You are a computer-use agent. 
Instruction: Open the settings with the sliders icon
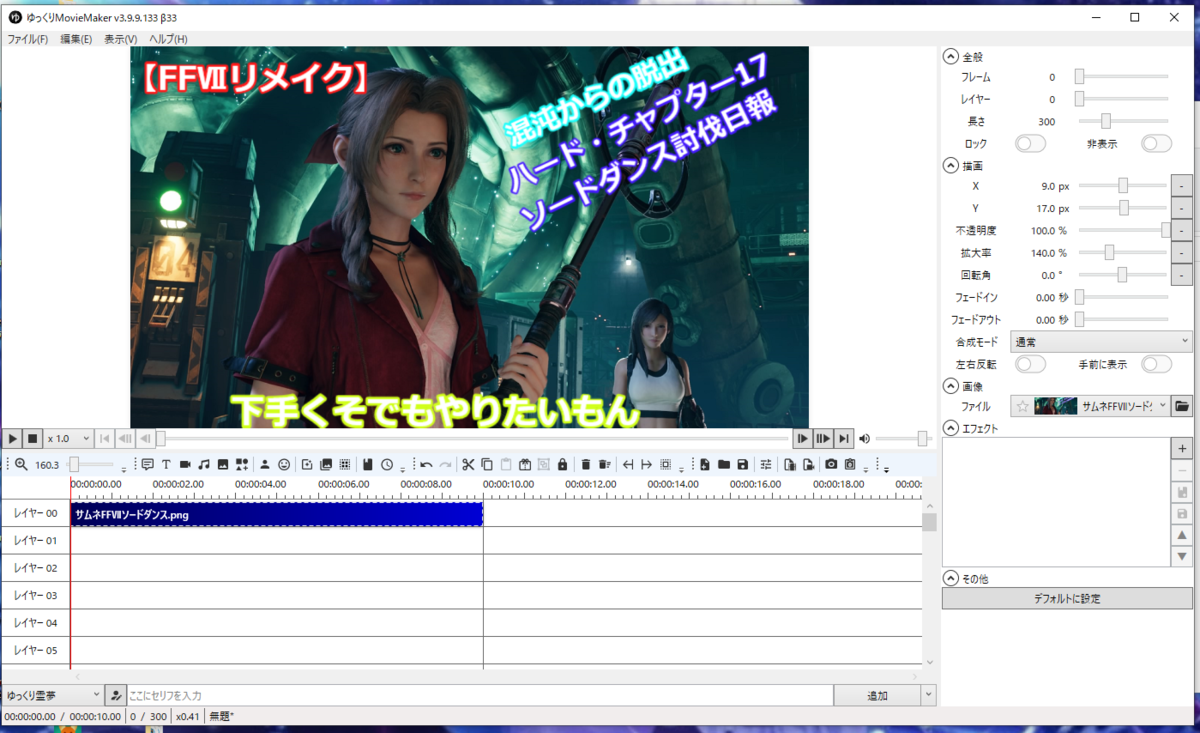click(766, 465)
